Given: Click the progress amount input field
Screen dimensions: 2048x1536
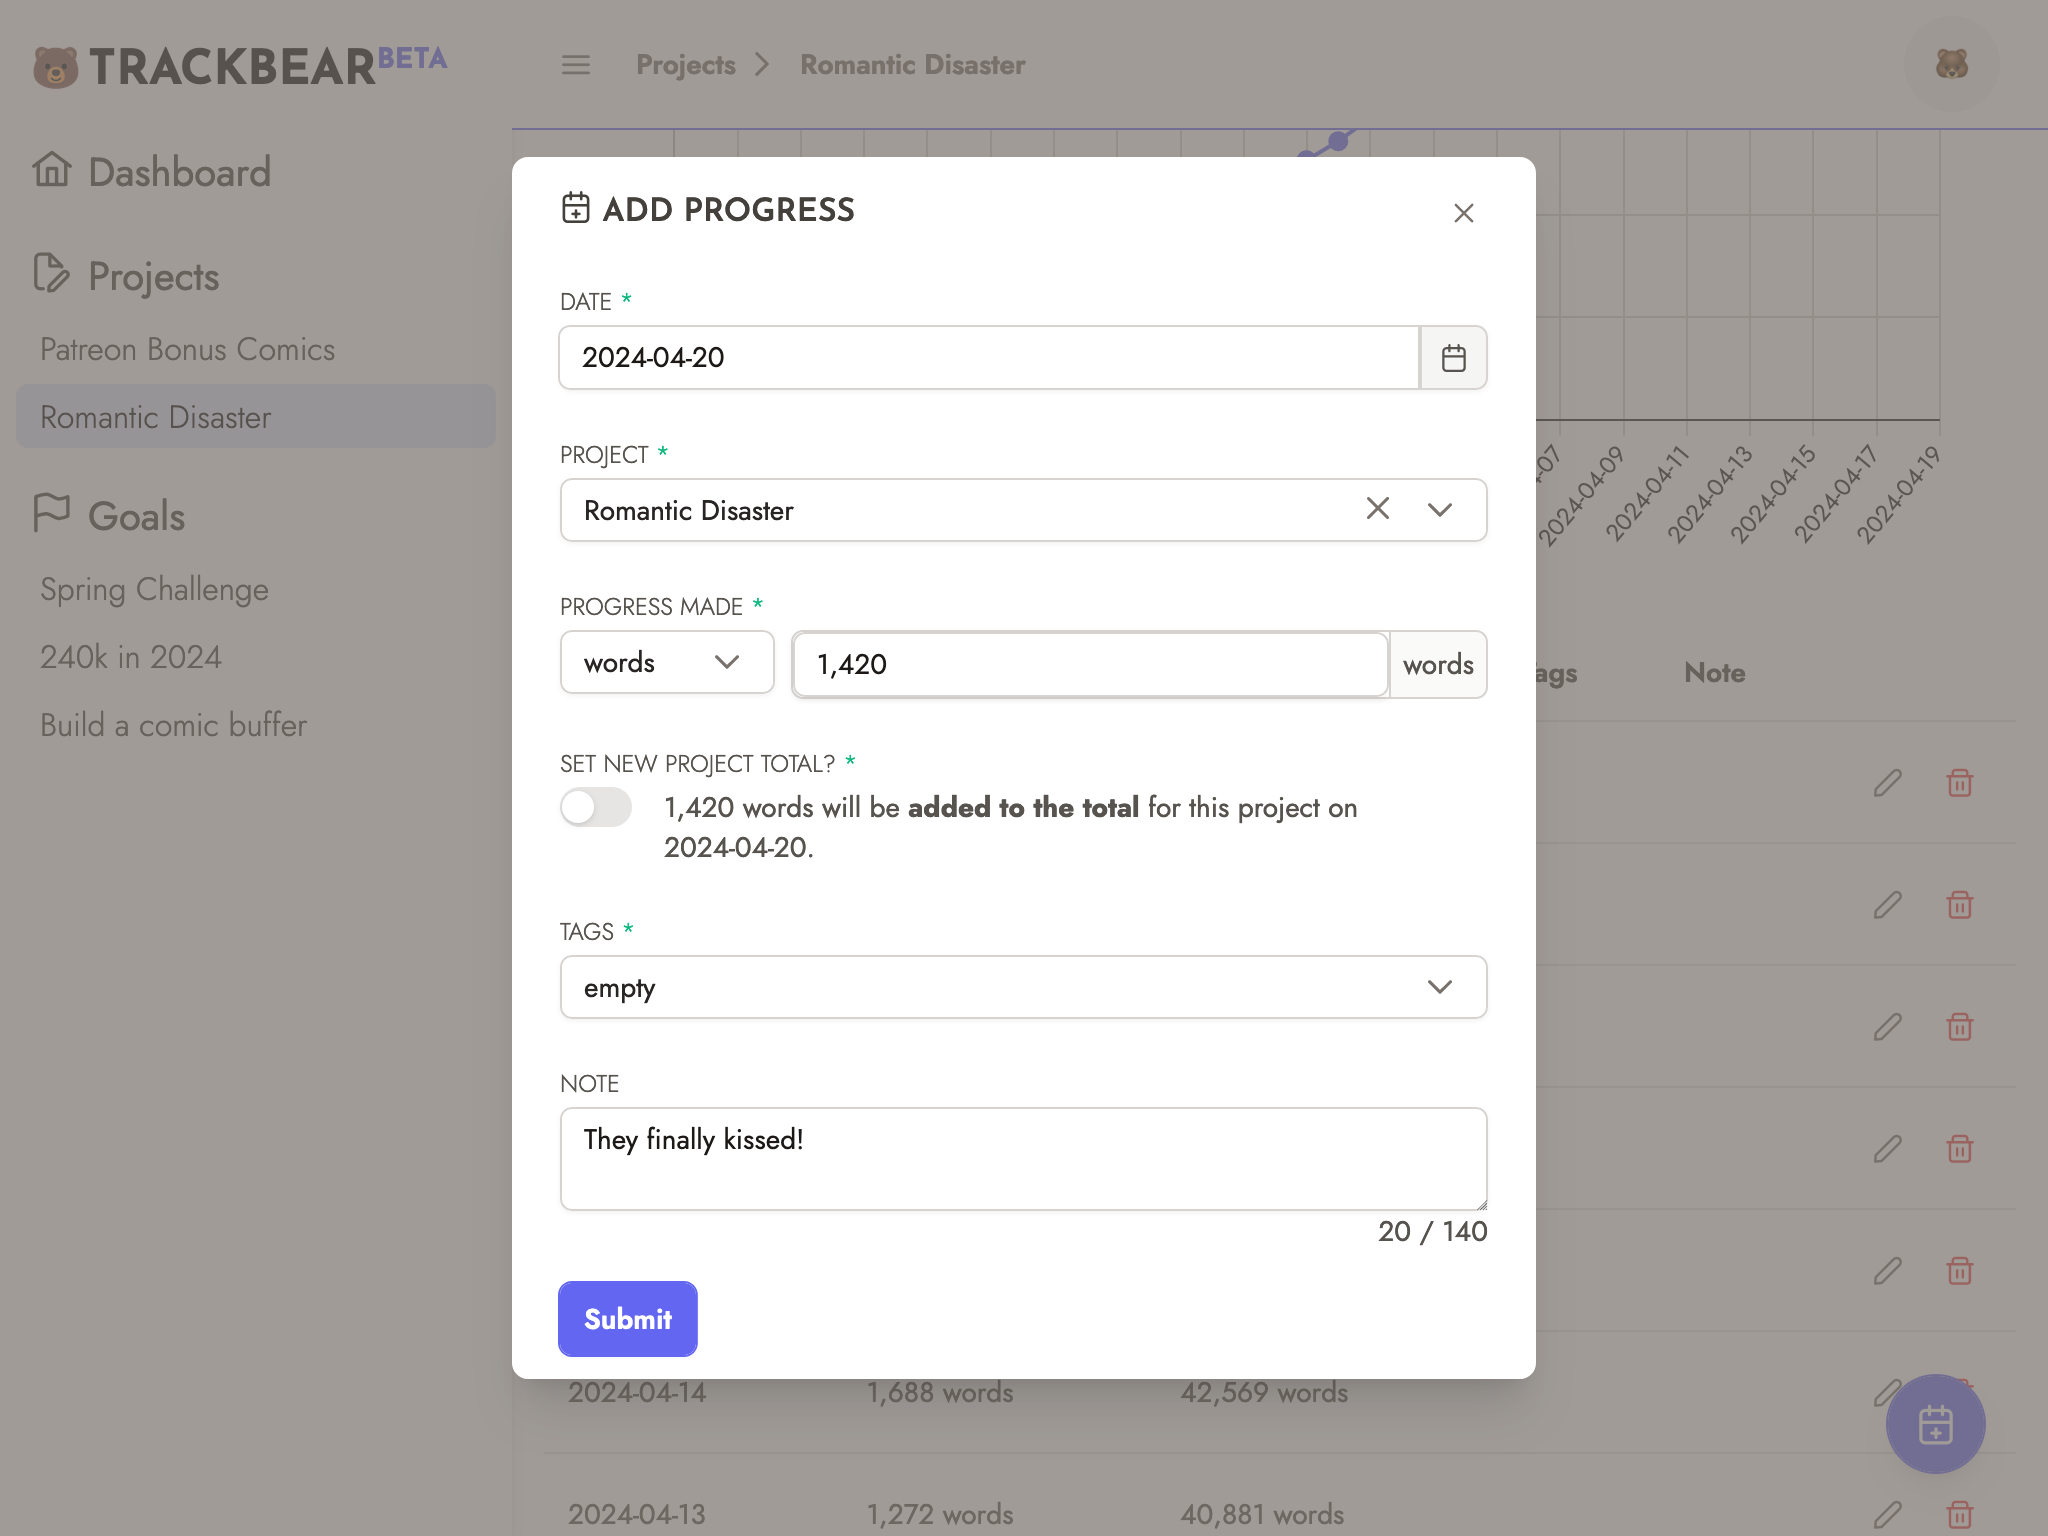Looking at the screenshot, I should [1090, 665].
